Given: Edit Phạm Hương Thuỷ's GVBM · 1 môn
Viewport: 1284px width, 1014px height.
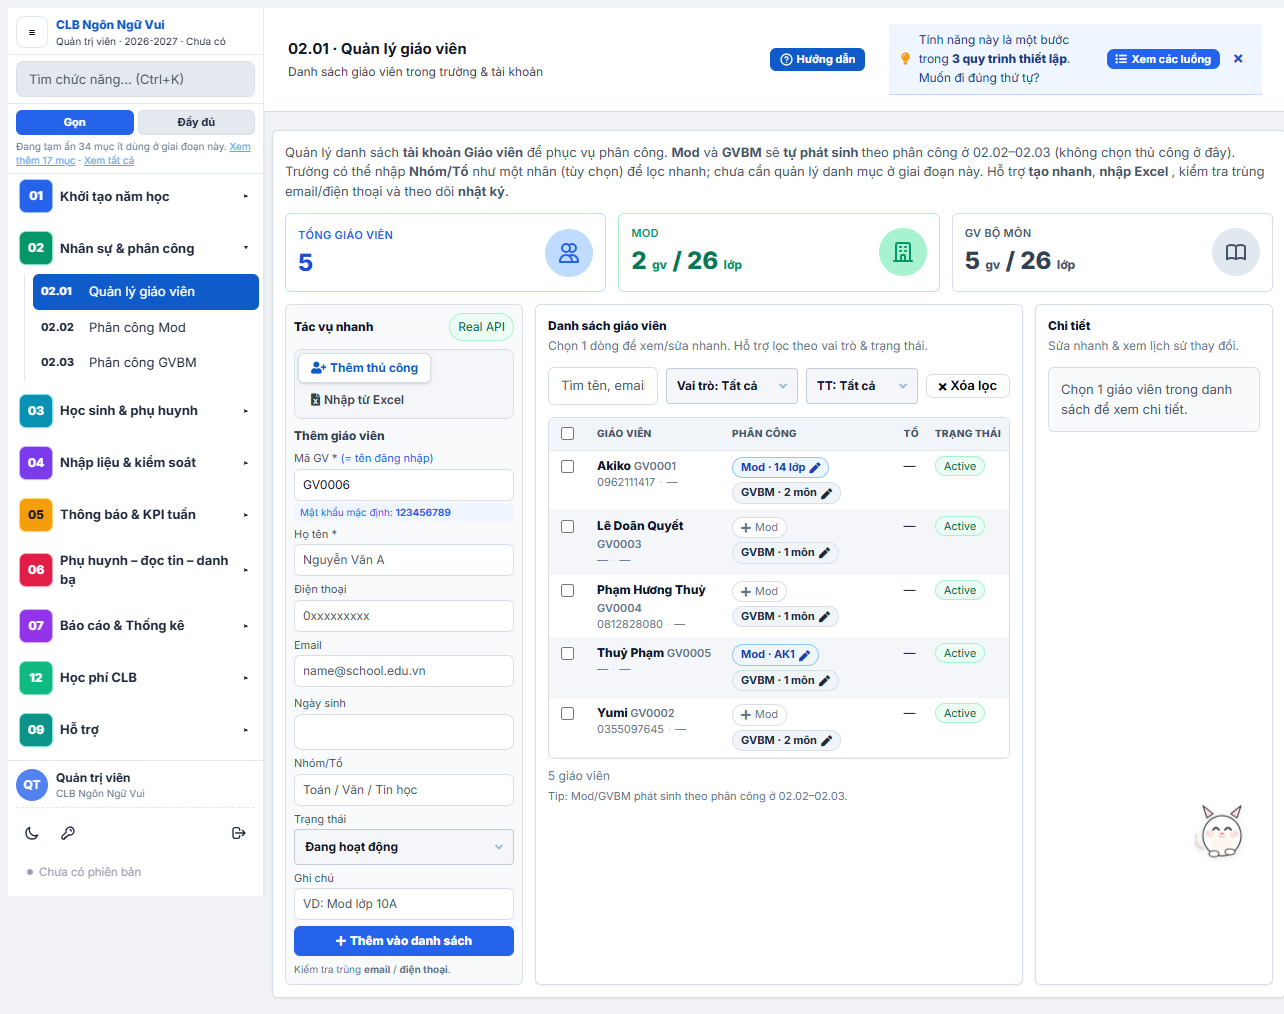Looking at the screenshot, I should point(785,616).
